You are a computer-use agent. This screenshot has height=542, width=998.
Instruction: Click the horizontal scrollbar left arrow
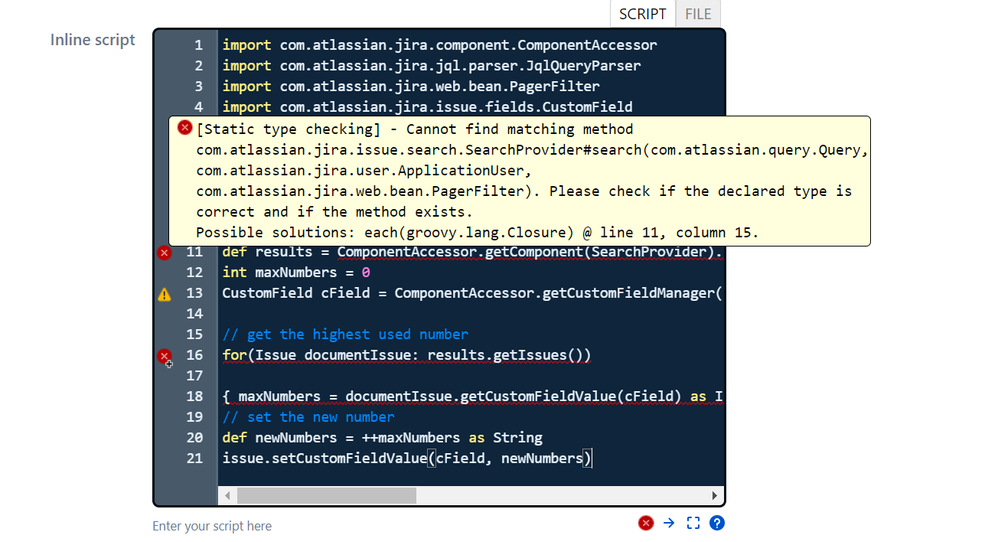tap(227, 496)
